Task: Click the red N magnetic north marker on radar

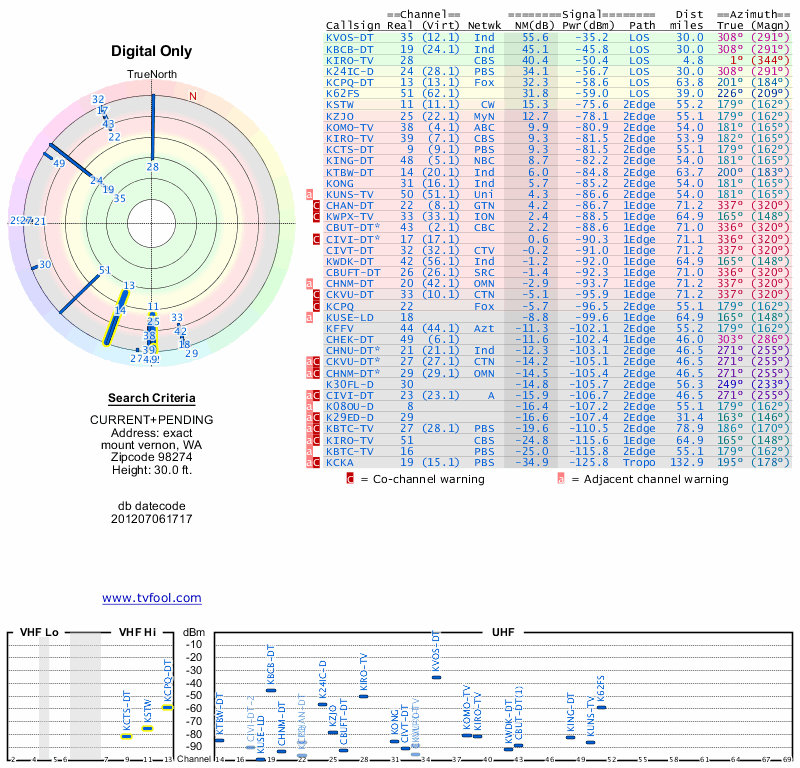Action: 193,97
